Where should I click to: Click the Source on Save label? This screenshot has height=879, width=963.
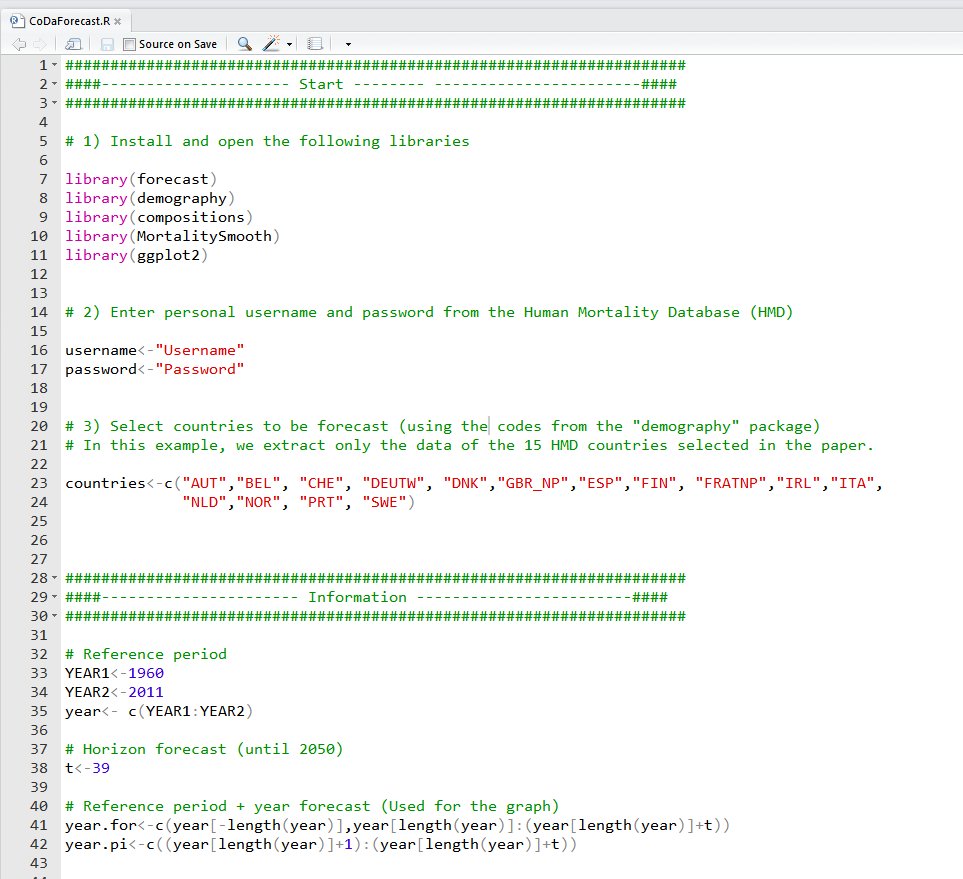(x=177, y=44)
